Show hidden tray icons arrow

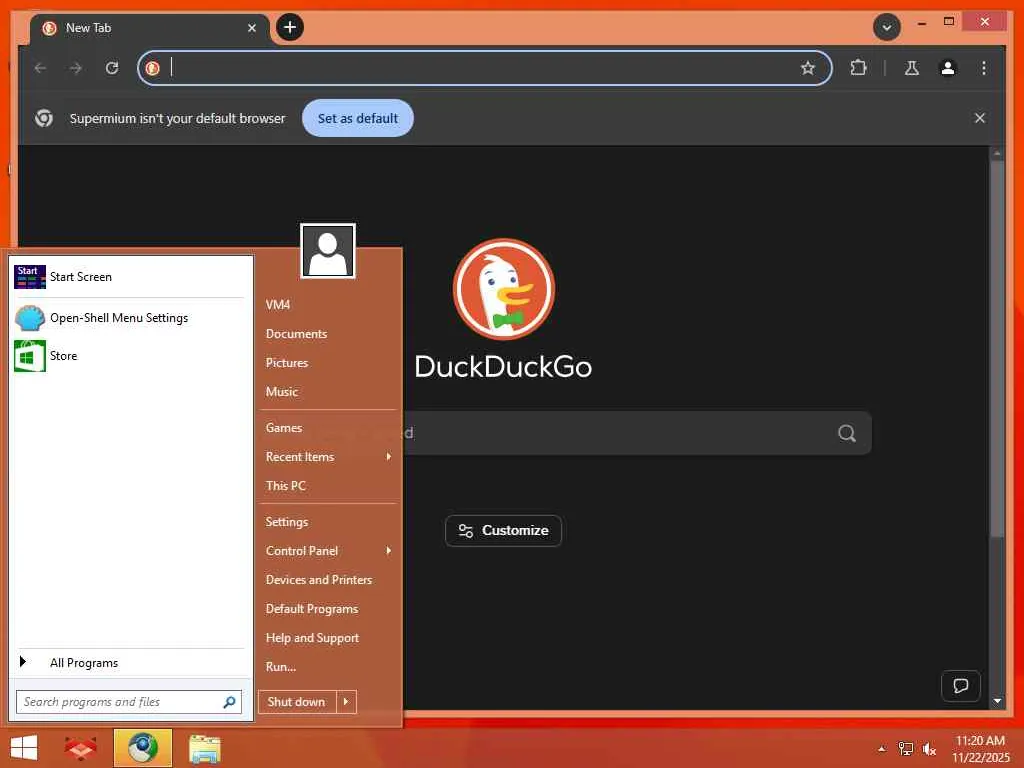click(x=882, y=748)
